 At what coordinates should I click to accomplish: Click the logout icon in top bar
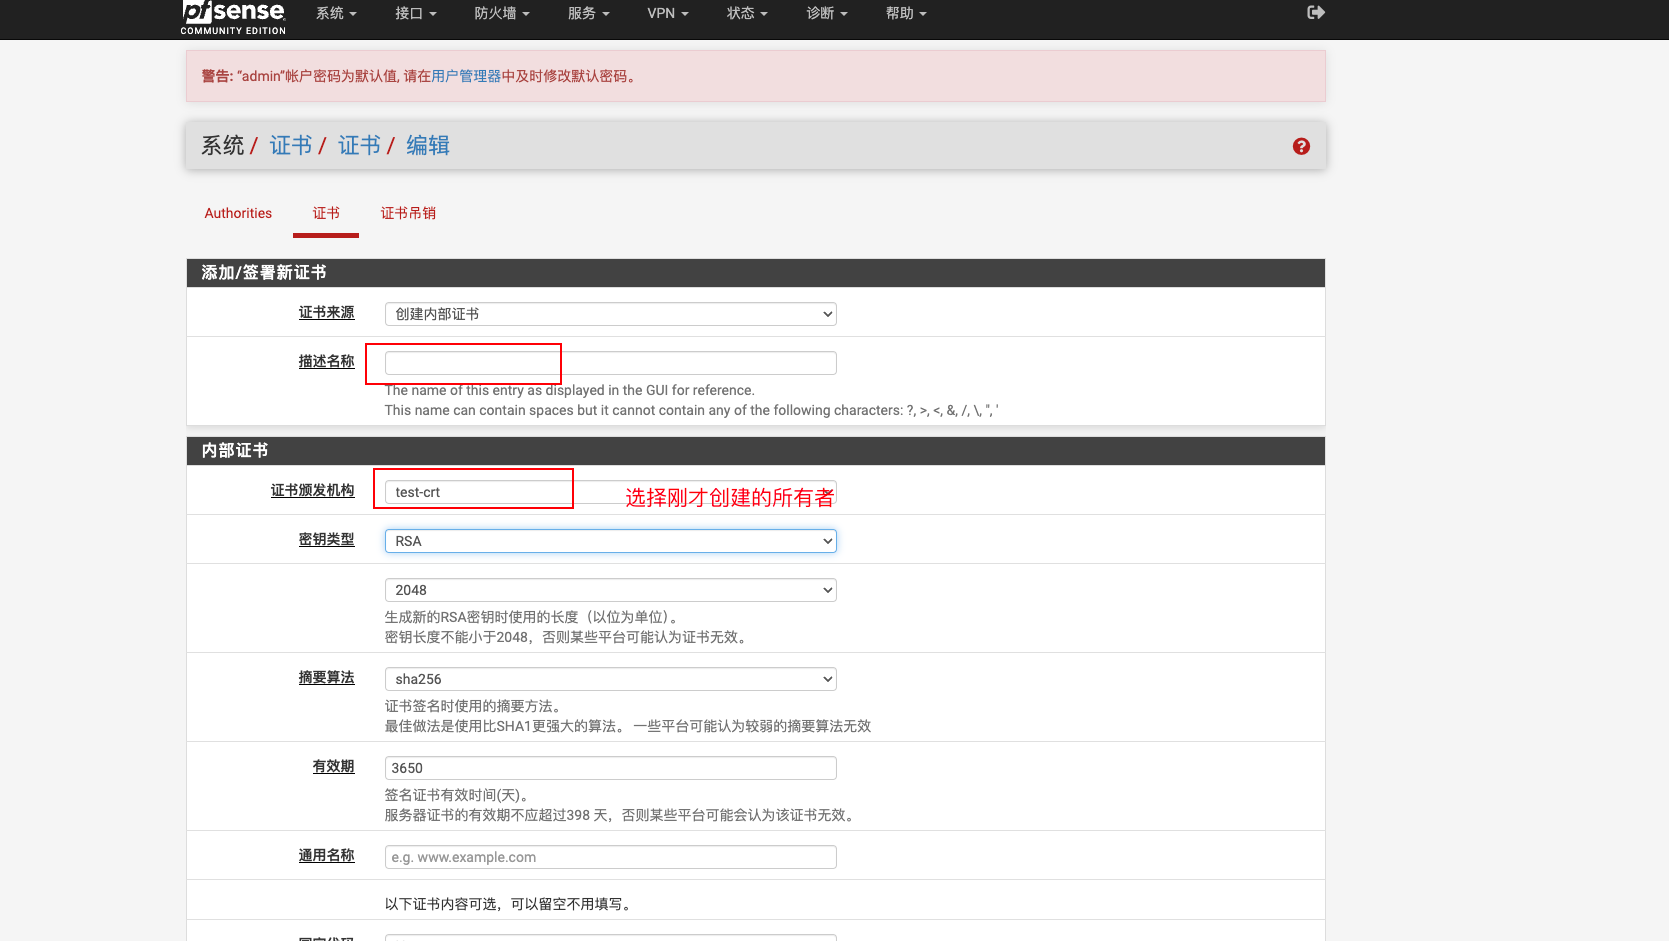click(1316, 12)
